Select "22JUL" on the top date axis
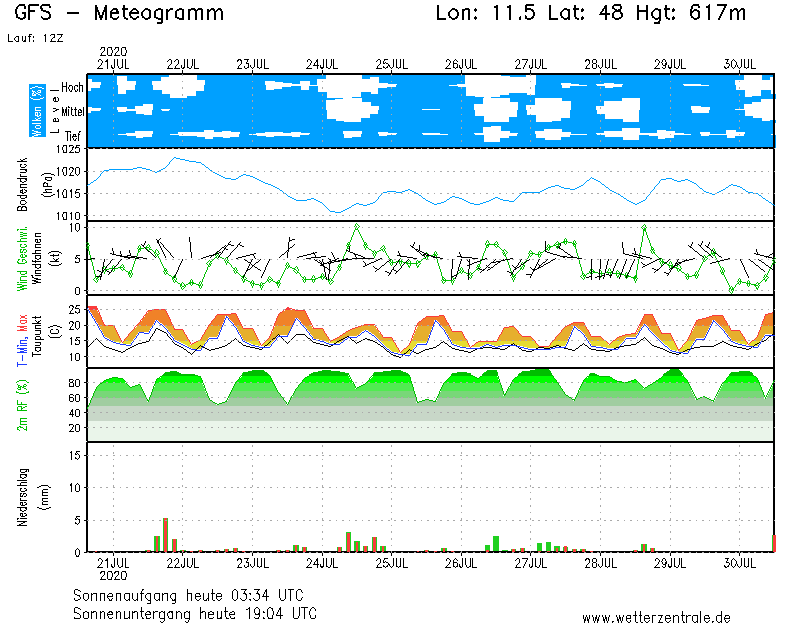800x625 pixels. (x=183, y=64)
